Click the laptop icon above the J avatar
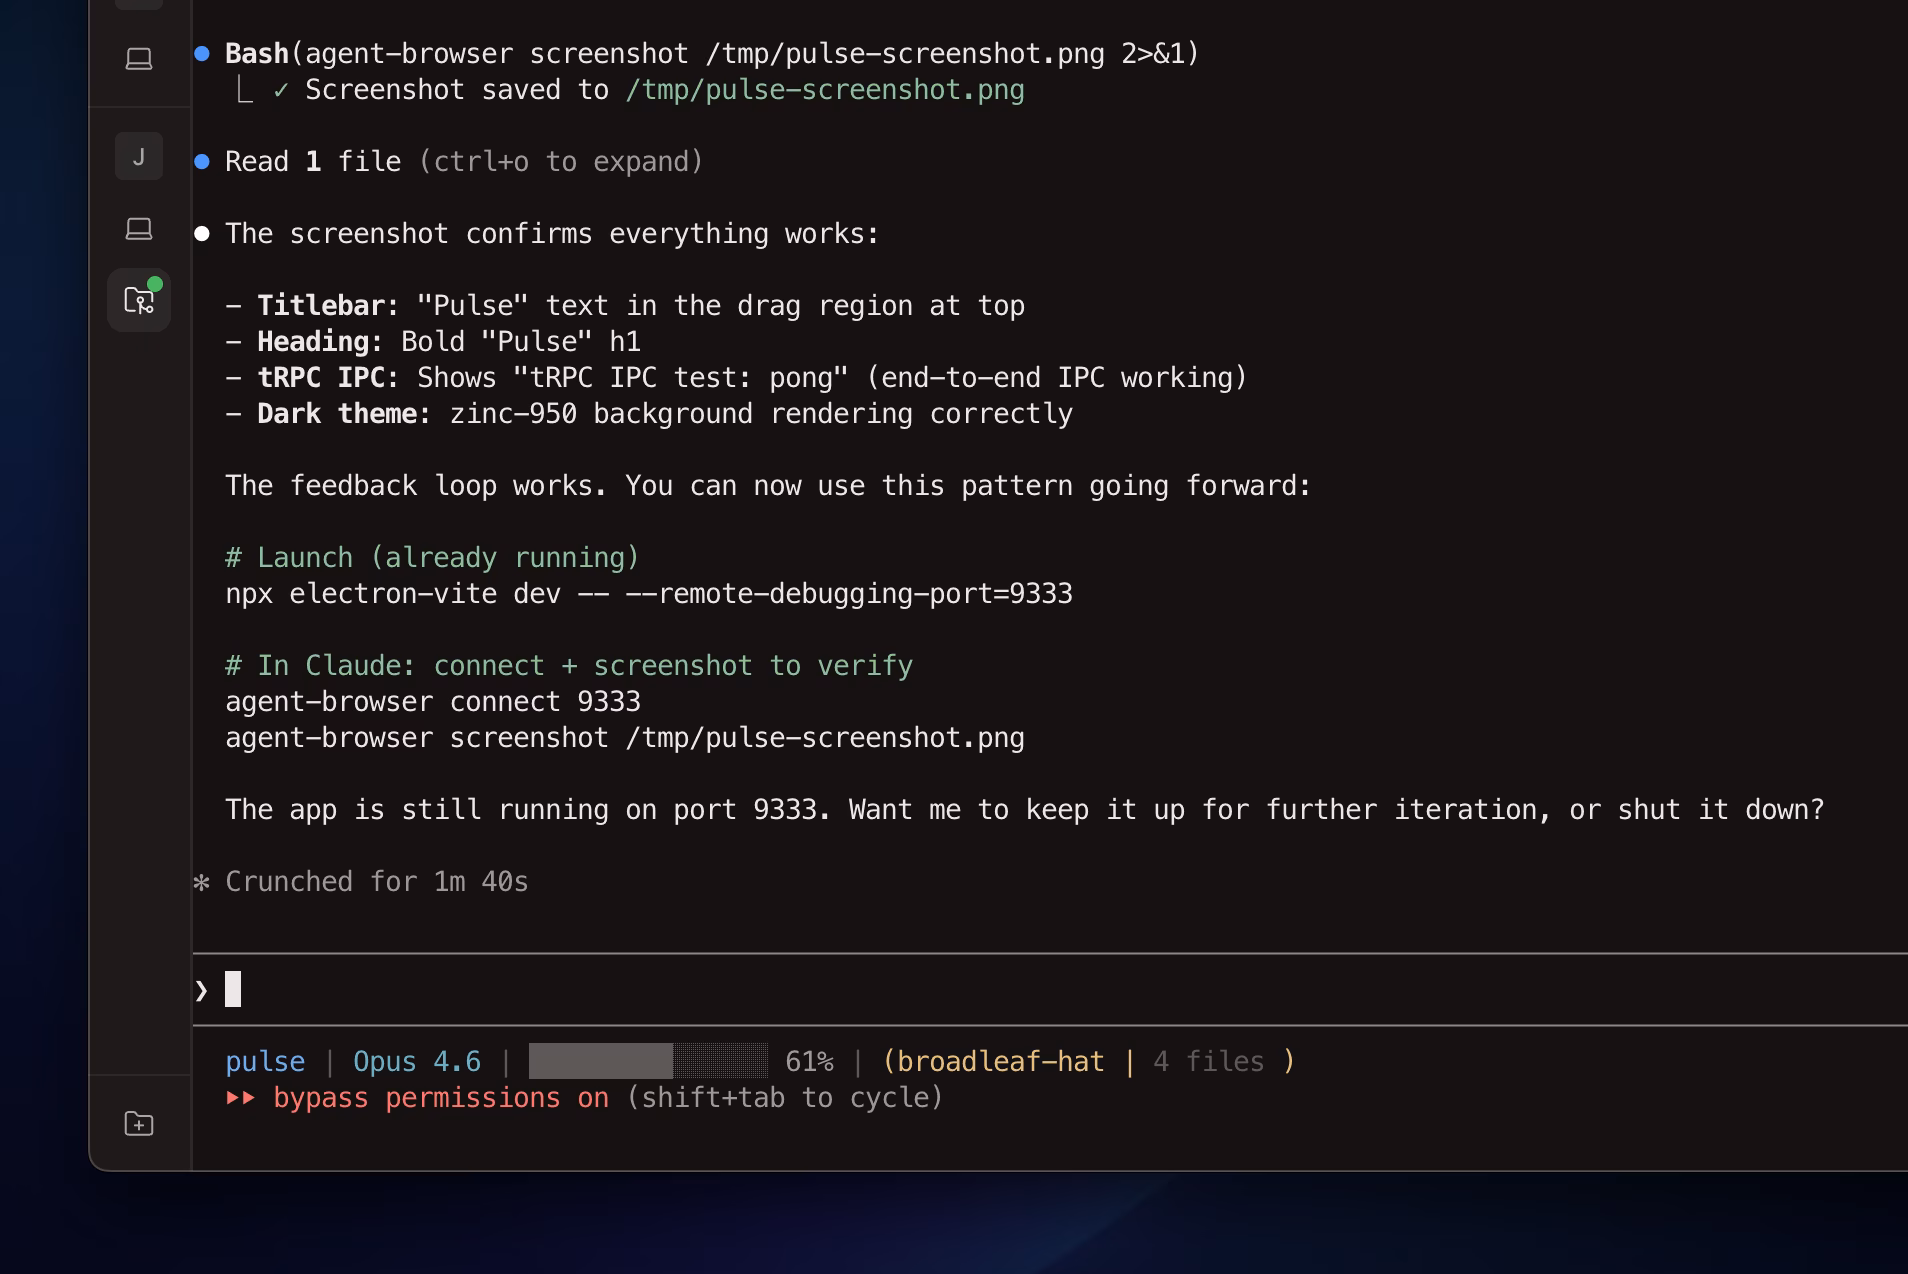This screenshot has height=1274, width=1908. [x=139, y=59]
